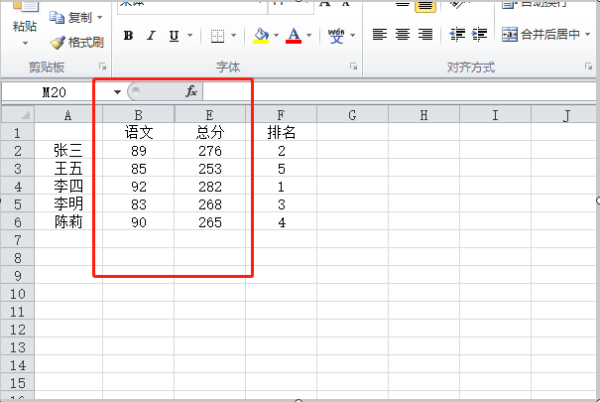600x402 pixels.
Task: Expand the 合并后居中 dropdown arrow
Action: pos(587,35)
